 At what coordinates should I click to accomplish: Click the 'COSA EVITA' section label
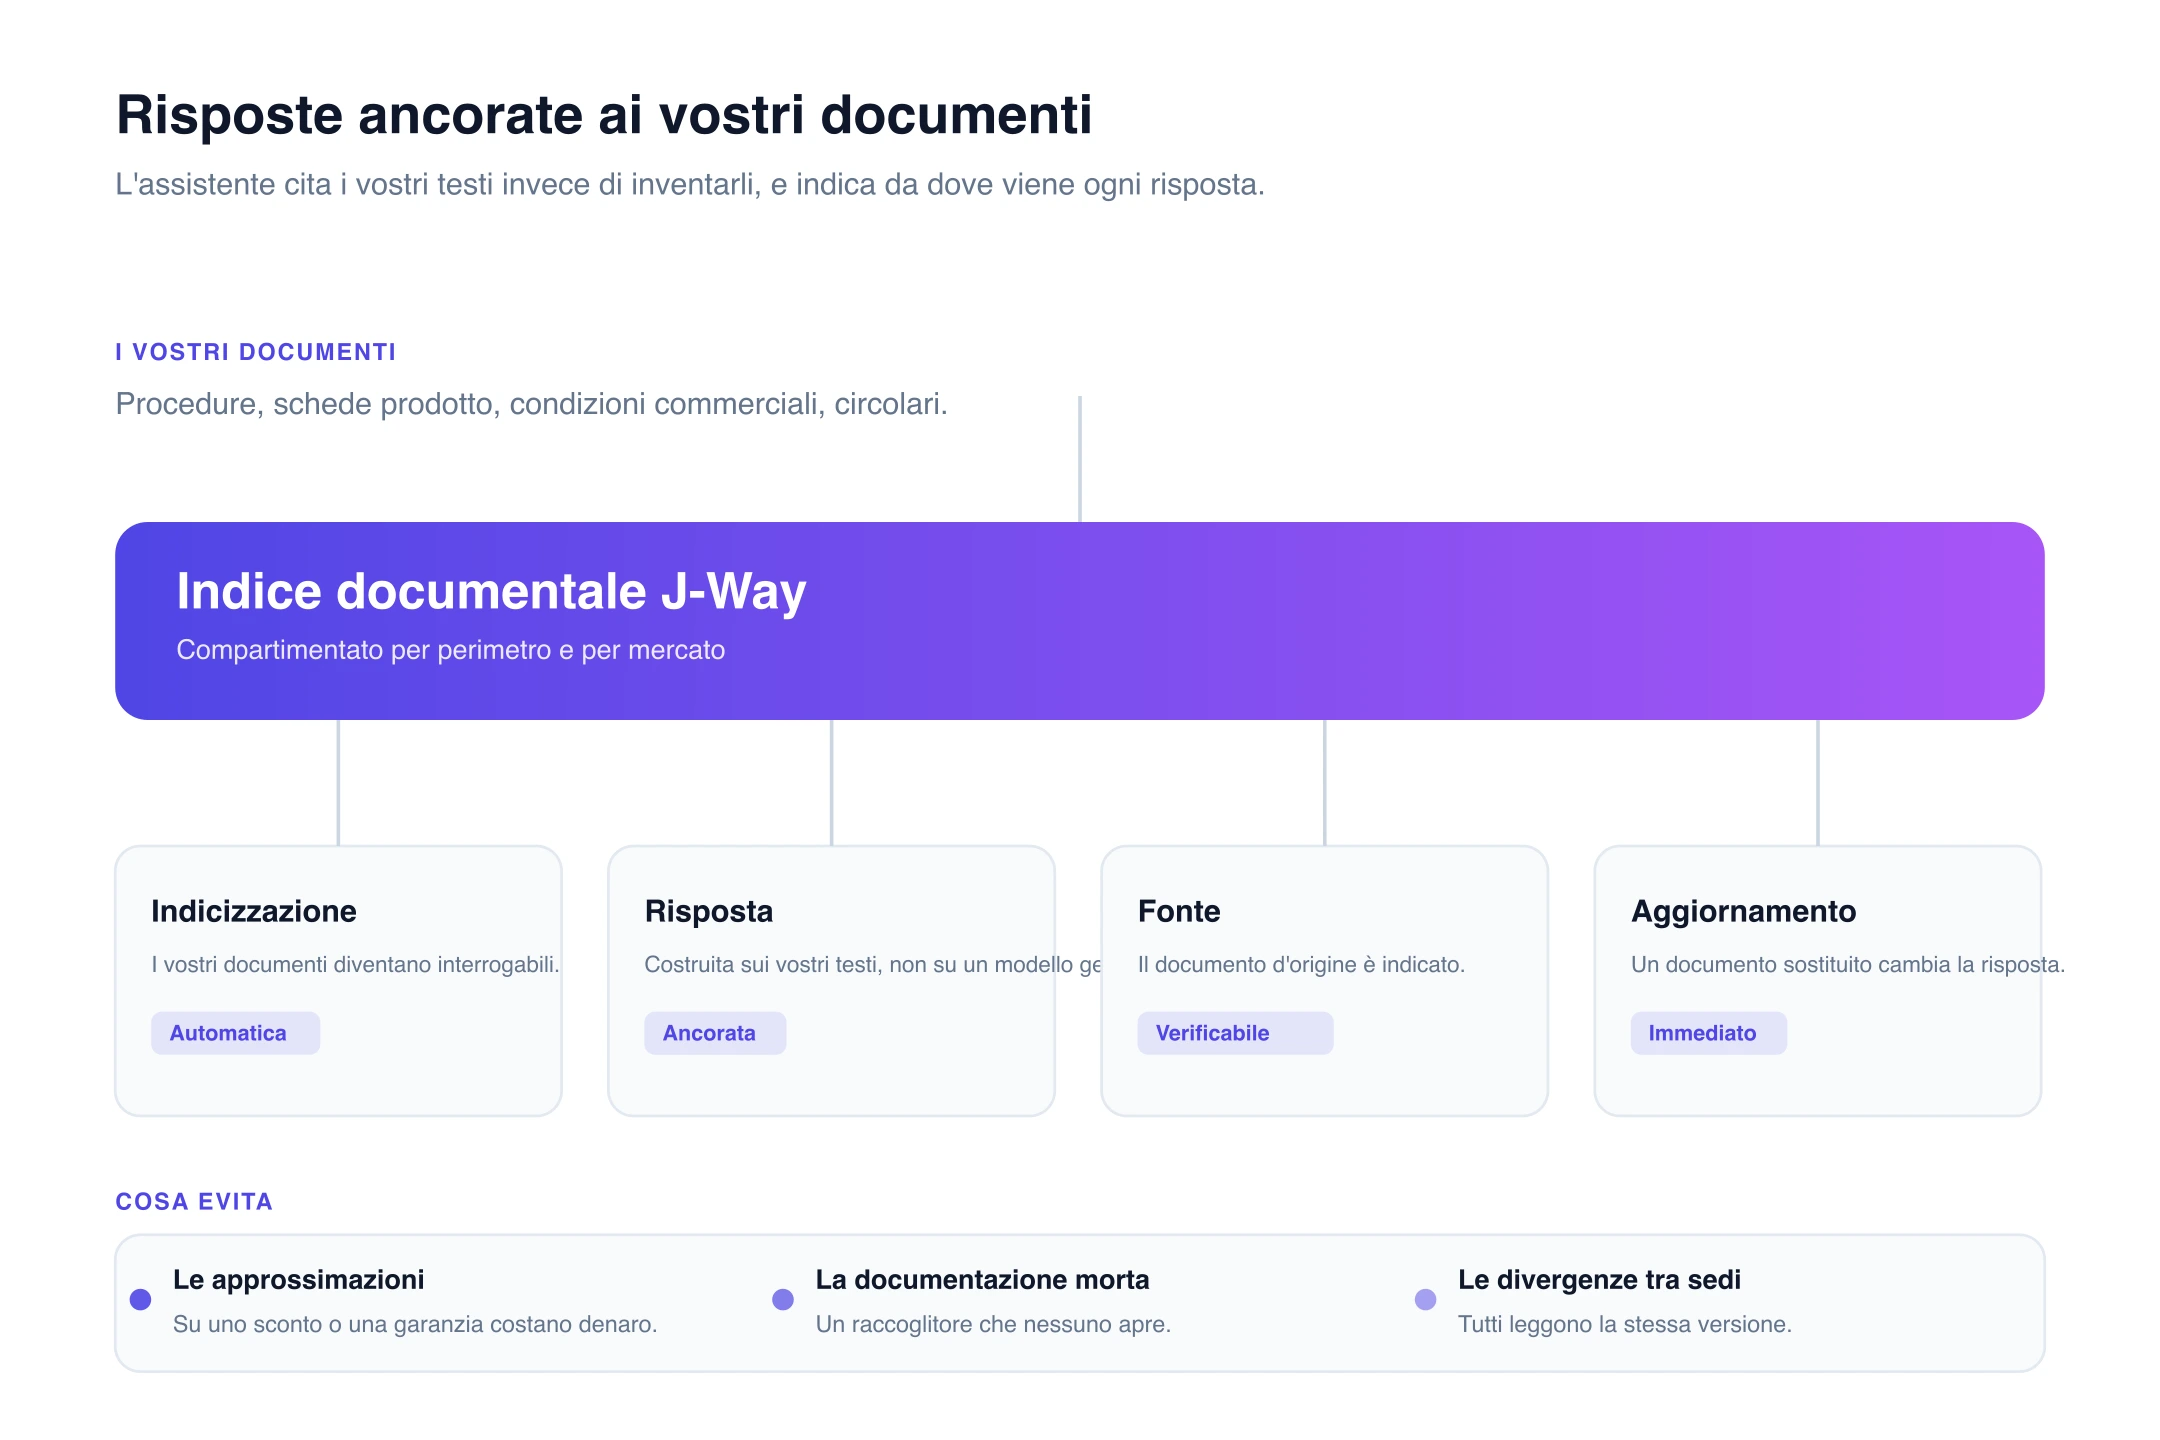coord(194,1202)
